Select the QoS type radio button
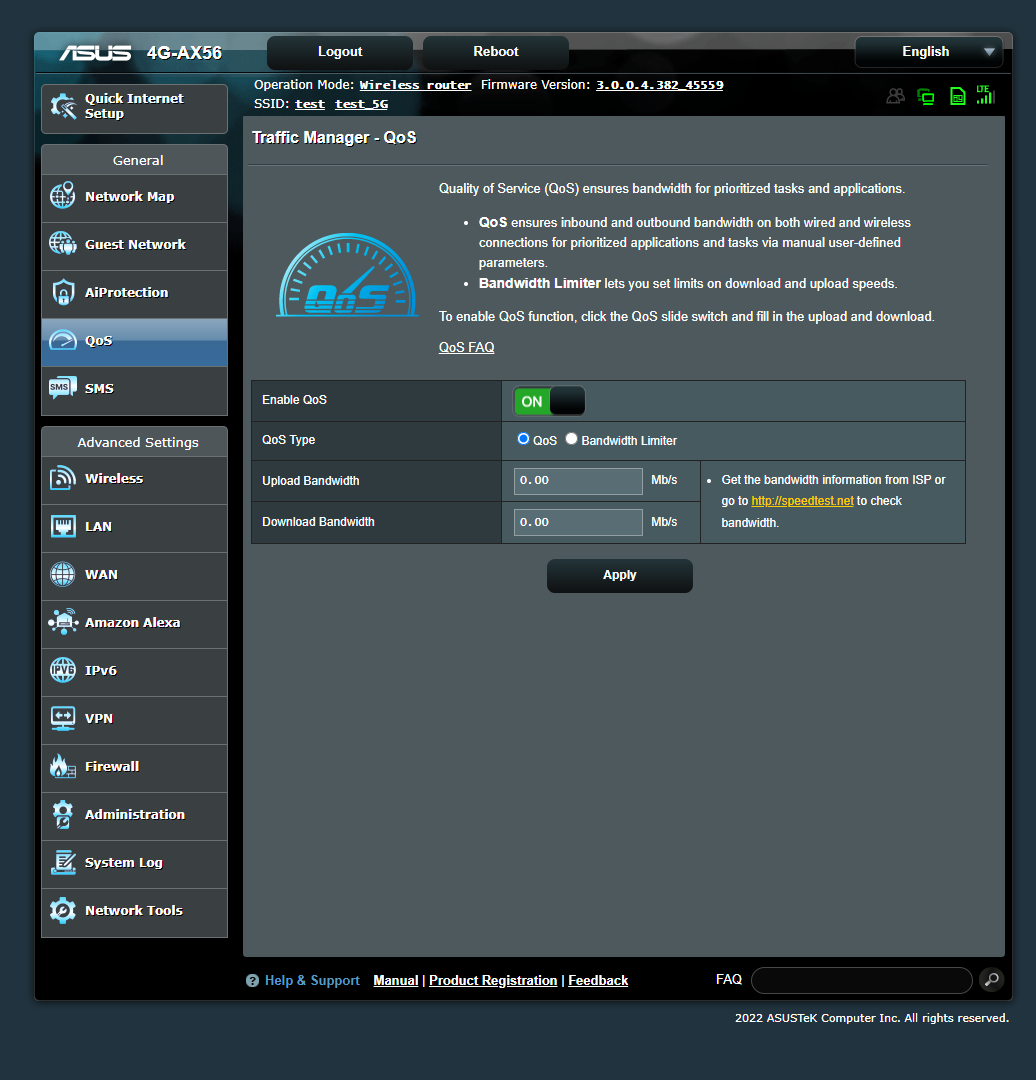1036x1080 pixels. 523,439
